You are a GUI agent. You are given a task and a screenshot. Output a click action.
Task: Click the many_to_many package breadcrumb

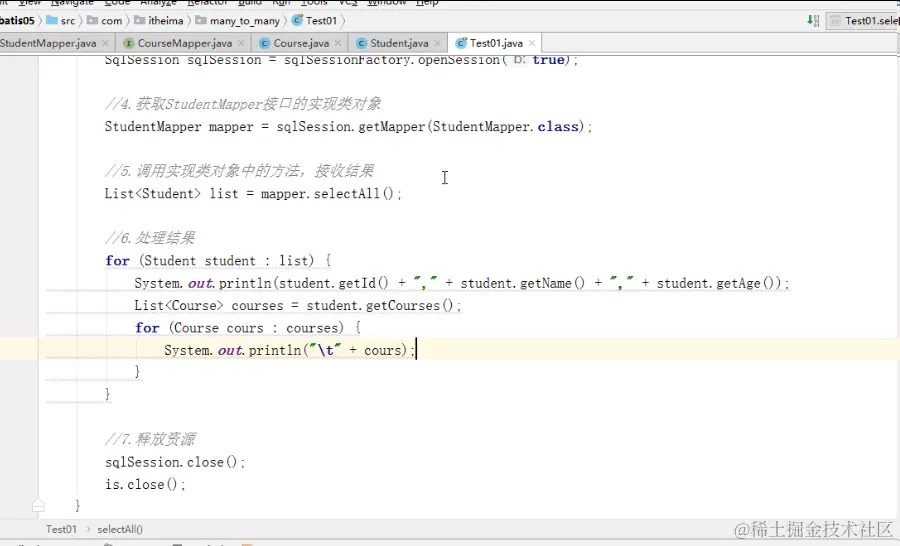click(x=238, y=21)
